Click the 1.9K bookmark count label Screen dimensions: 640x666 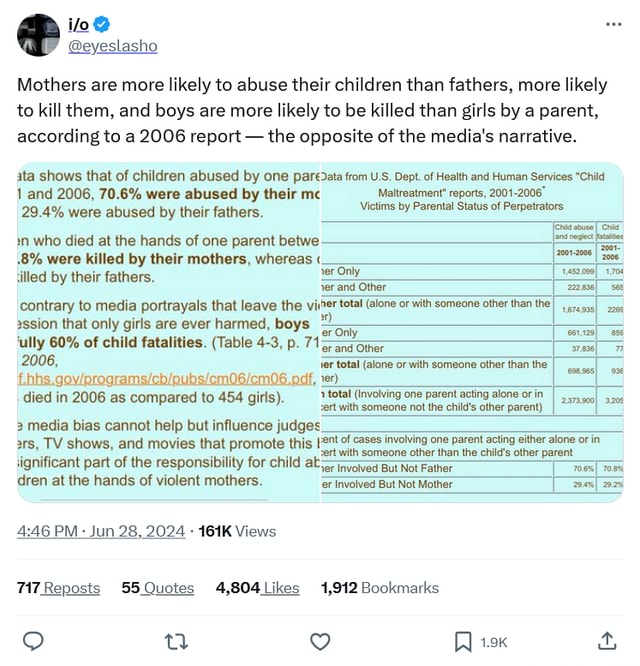click(494, 642)
